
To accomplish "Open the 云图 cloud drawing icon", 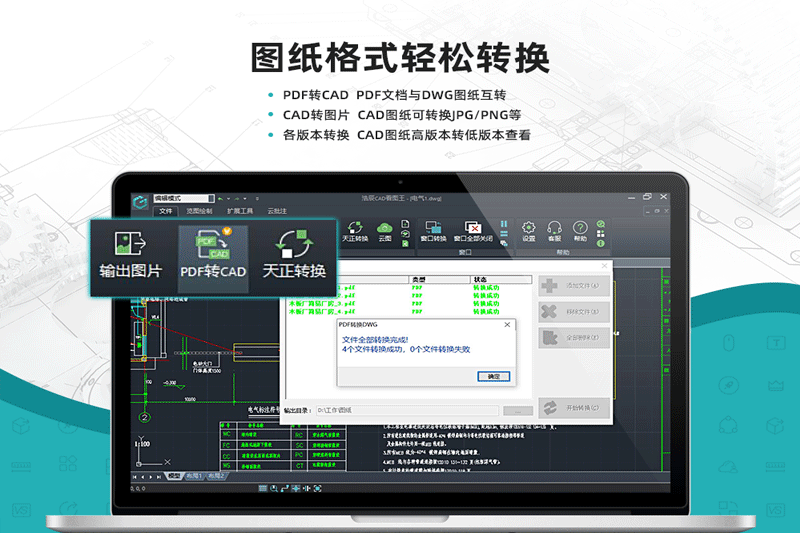I will (384, 232).
